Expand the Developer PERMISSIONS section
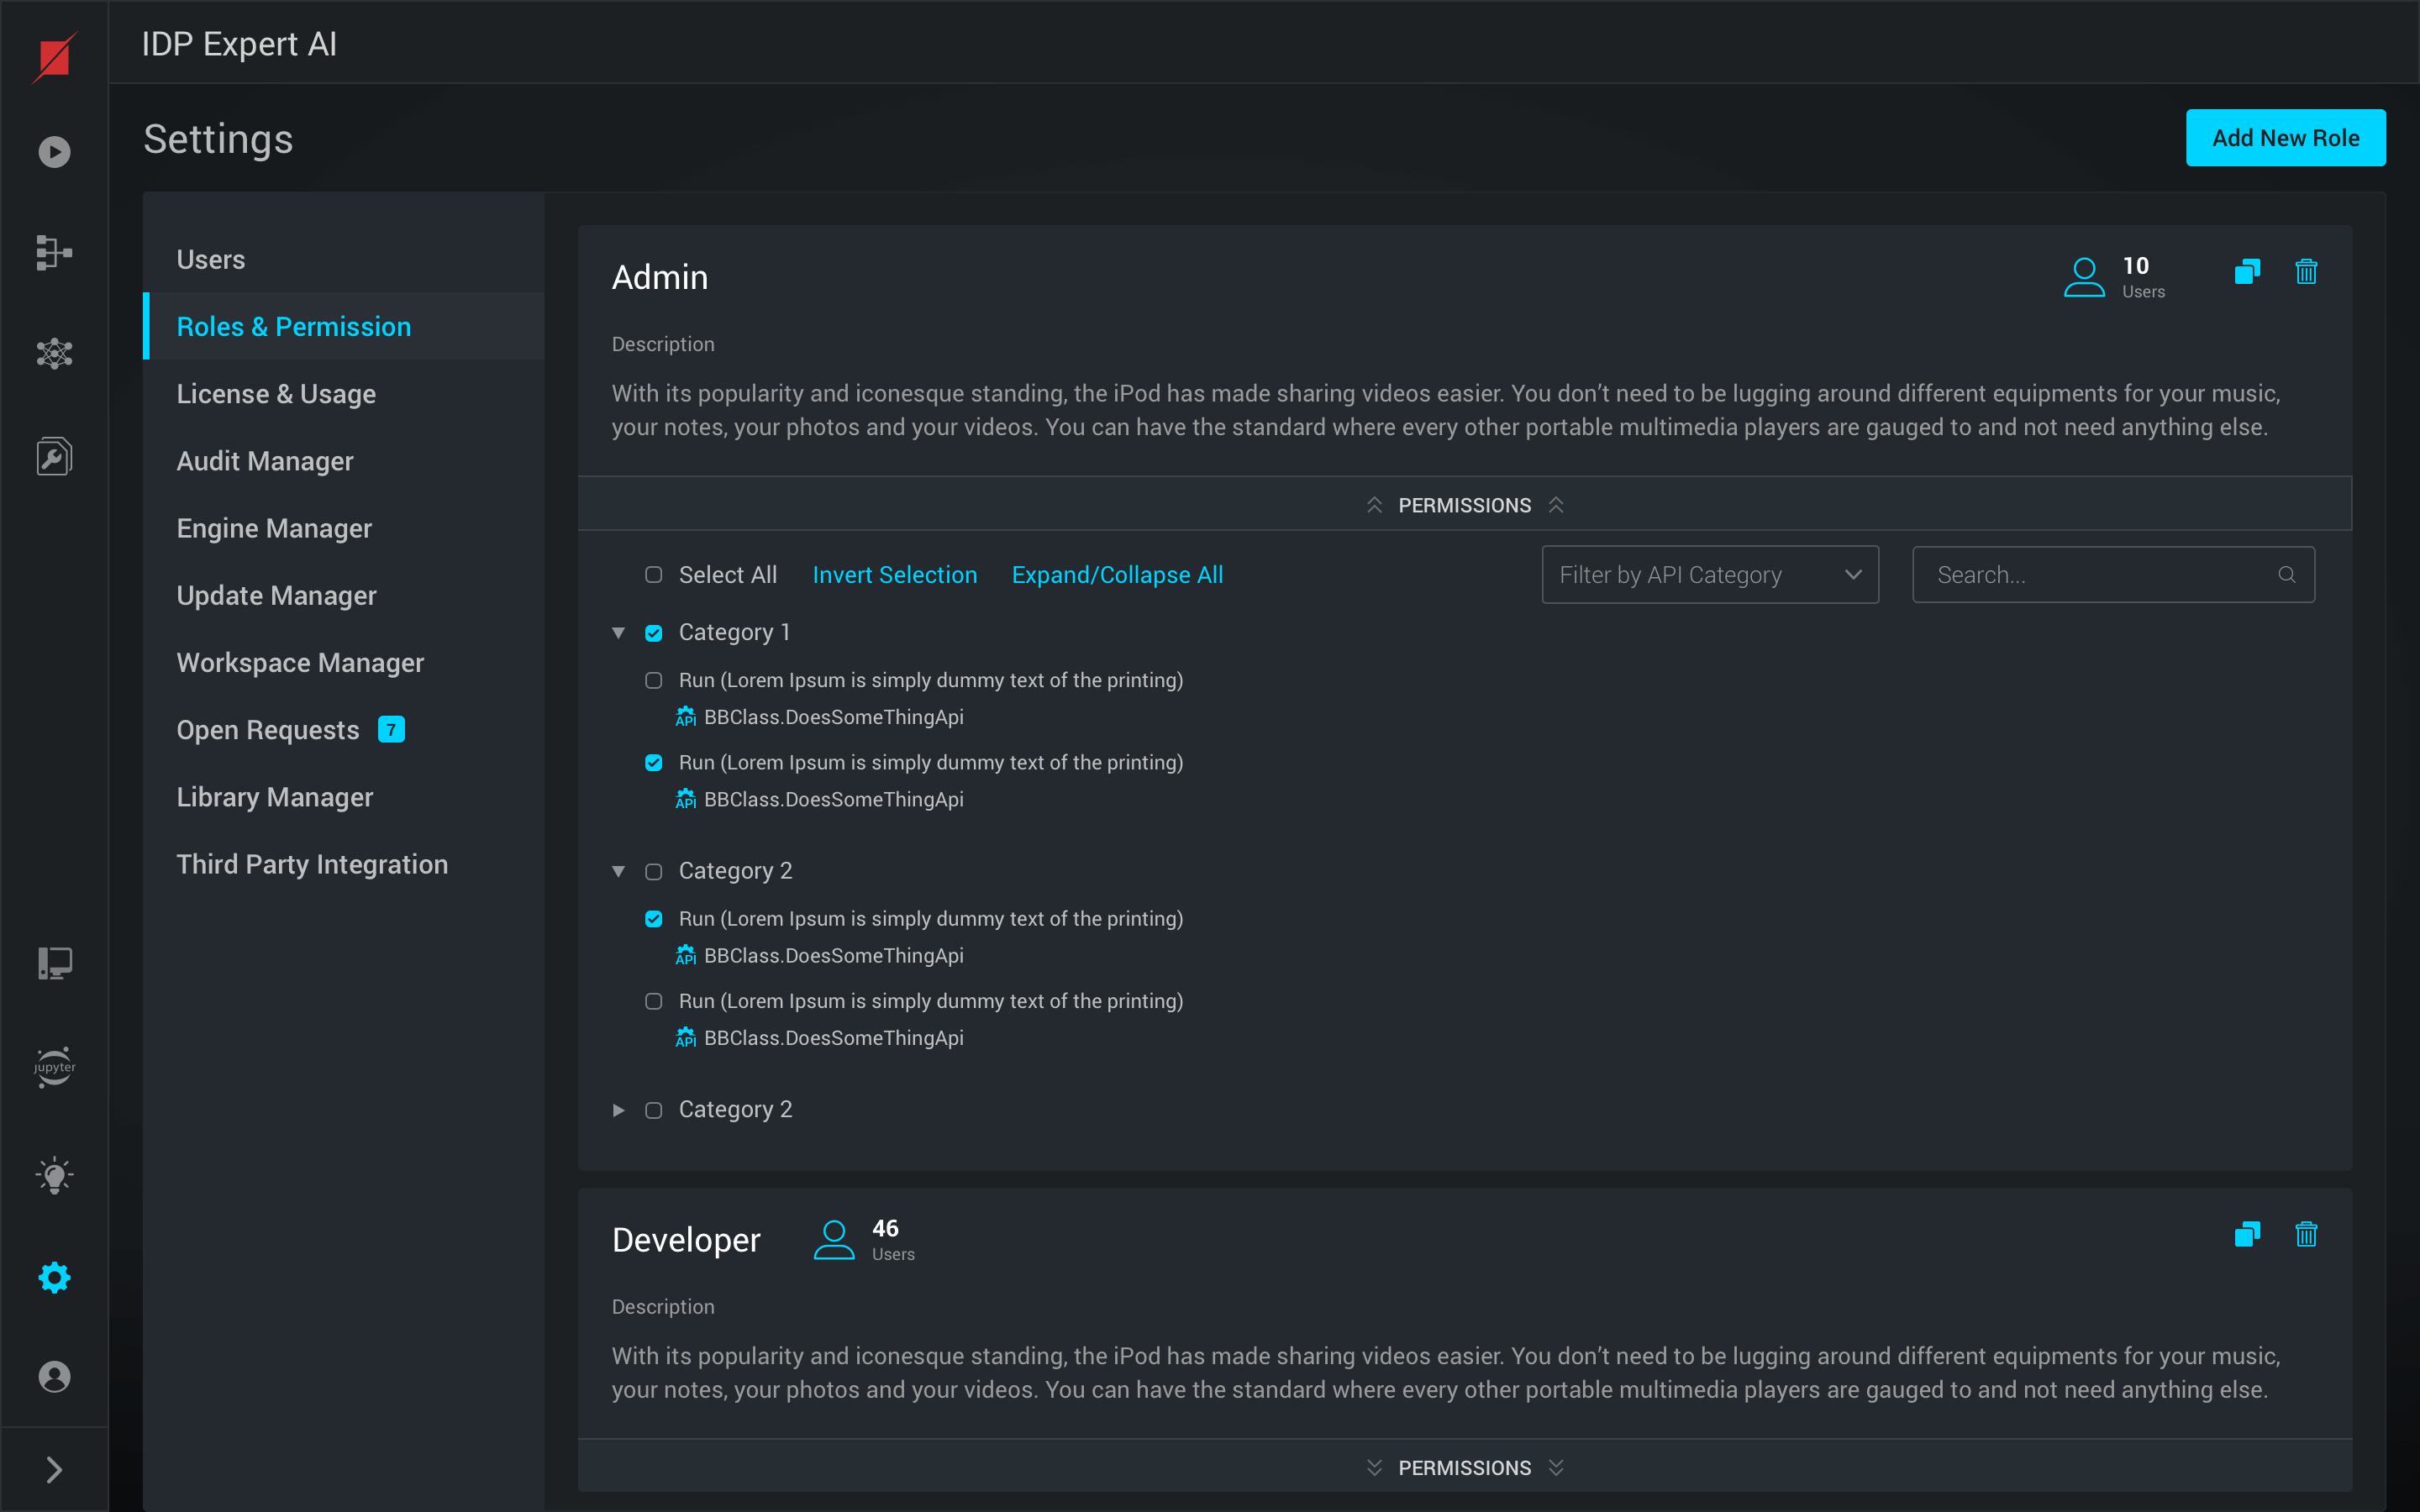This screenshot has height=1512, width=2420. pos(1464,1467)
